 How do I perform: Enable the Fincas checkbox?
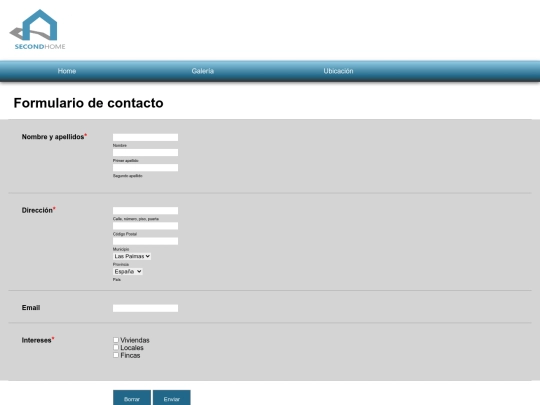pos(116,355)
